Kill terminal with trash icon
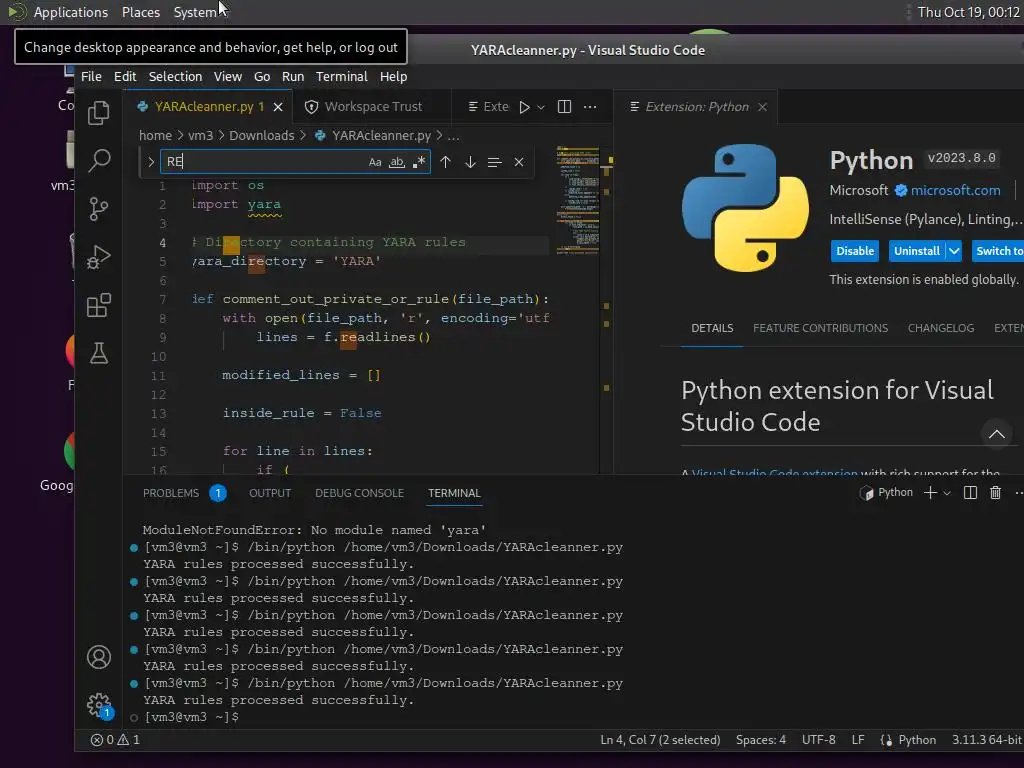Viewport: 1024px width, 768px height. [x=995, y=493]
